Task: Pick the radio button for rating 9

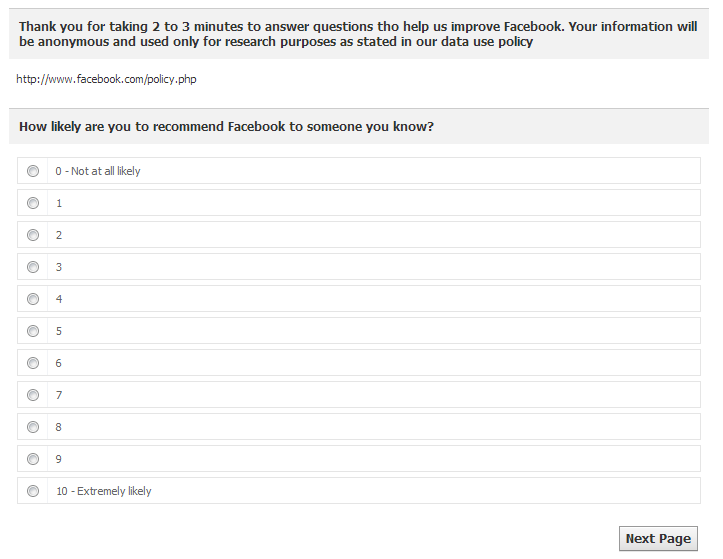Action: click(x=33, y=459)
